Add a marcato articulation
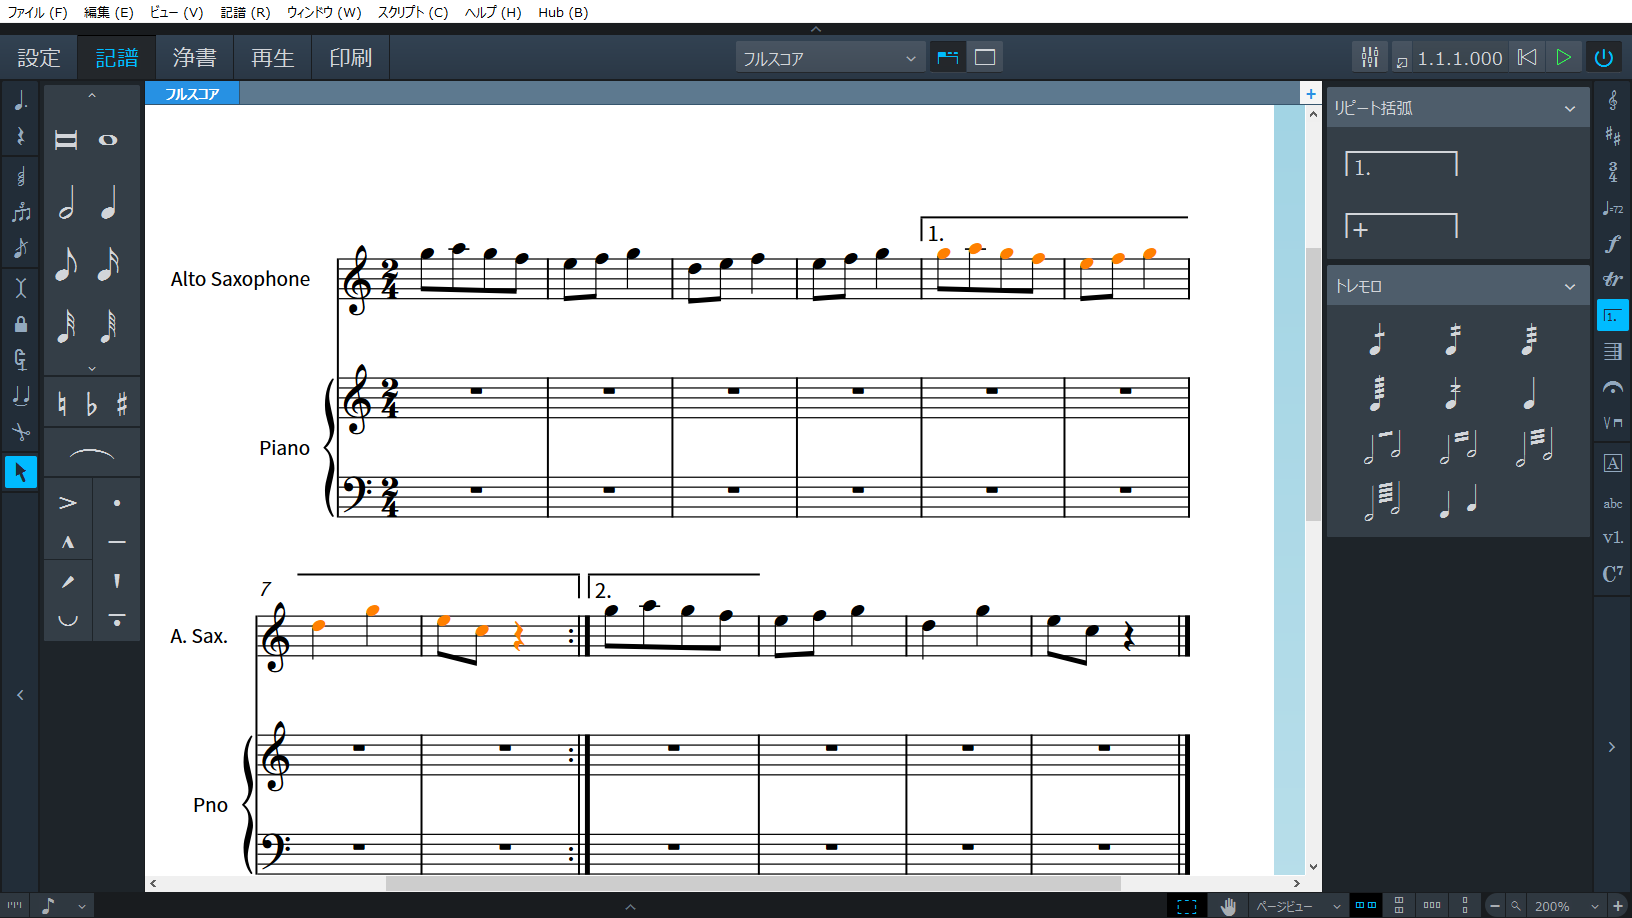This screenshot has height=918, width=1632. point(68,542)
